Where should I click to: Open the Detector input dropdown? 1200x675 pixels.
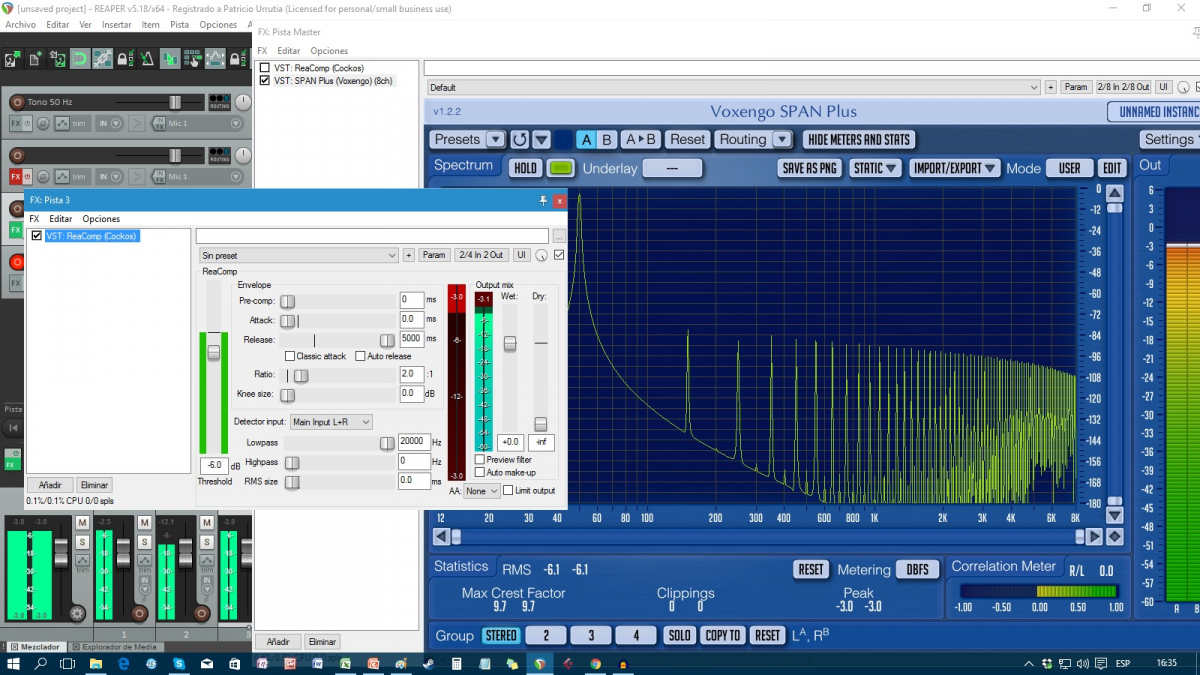(x=331, y=422)
